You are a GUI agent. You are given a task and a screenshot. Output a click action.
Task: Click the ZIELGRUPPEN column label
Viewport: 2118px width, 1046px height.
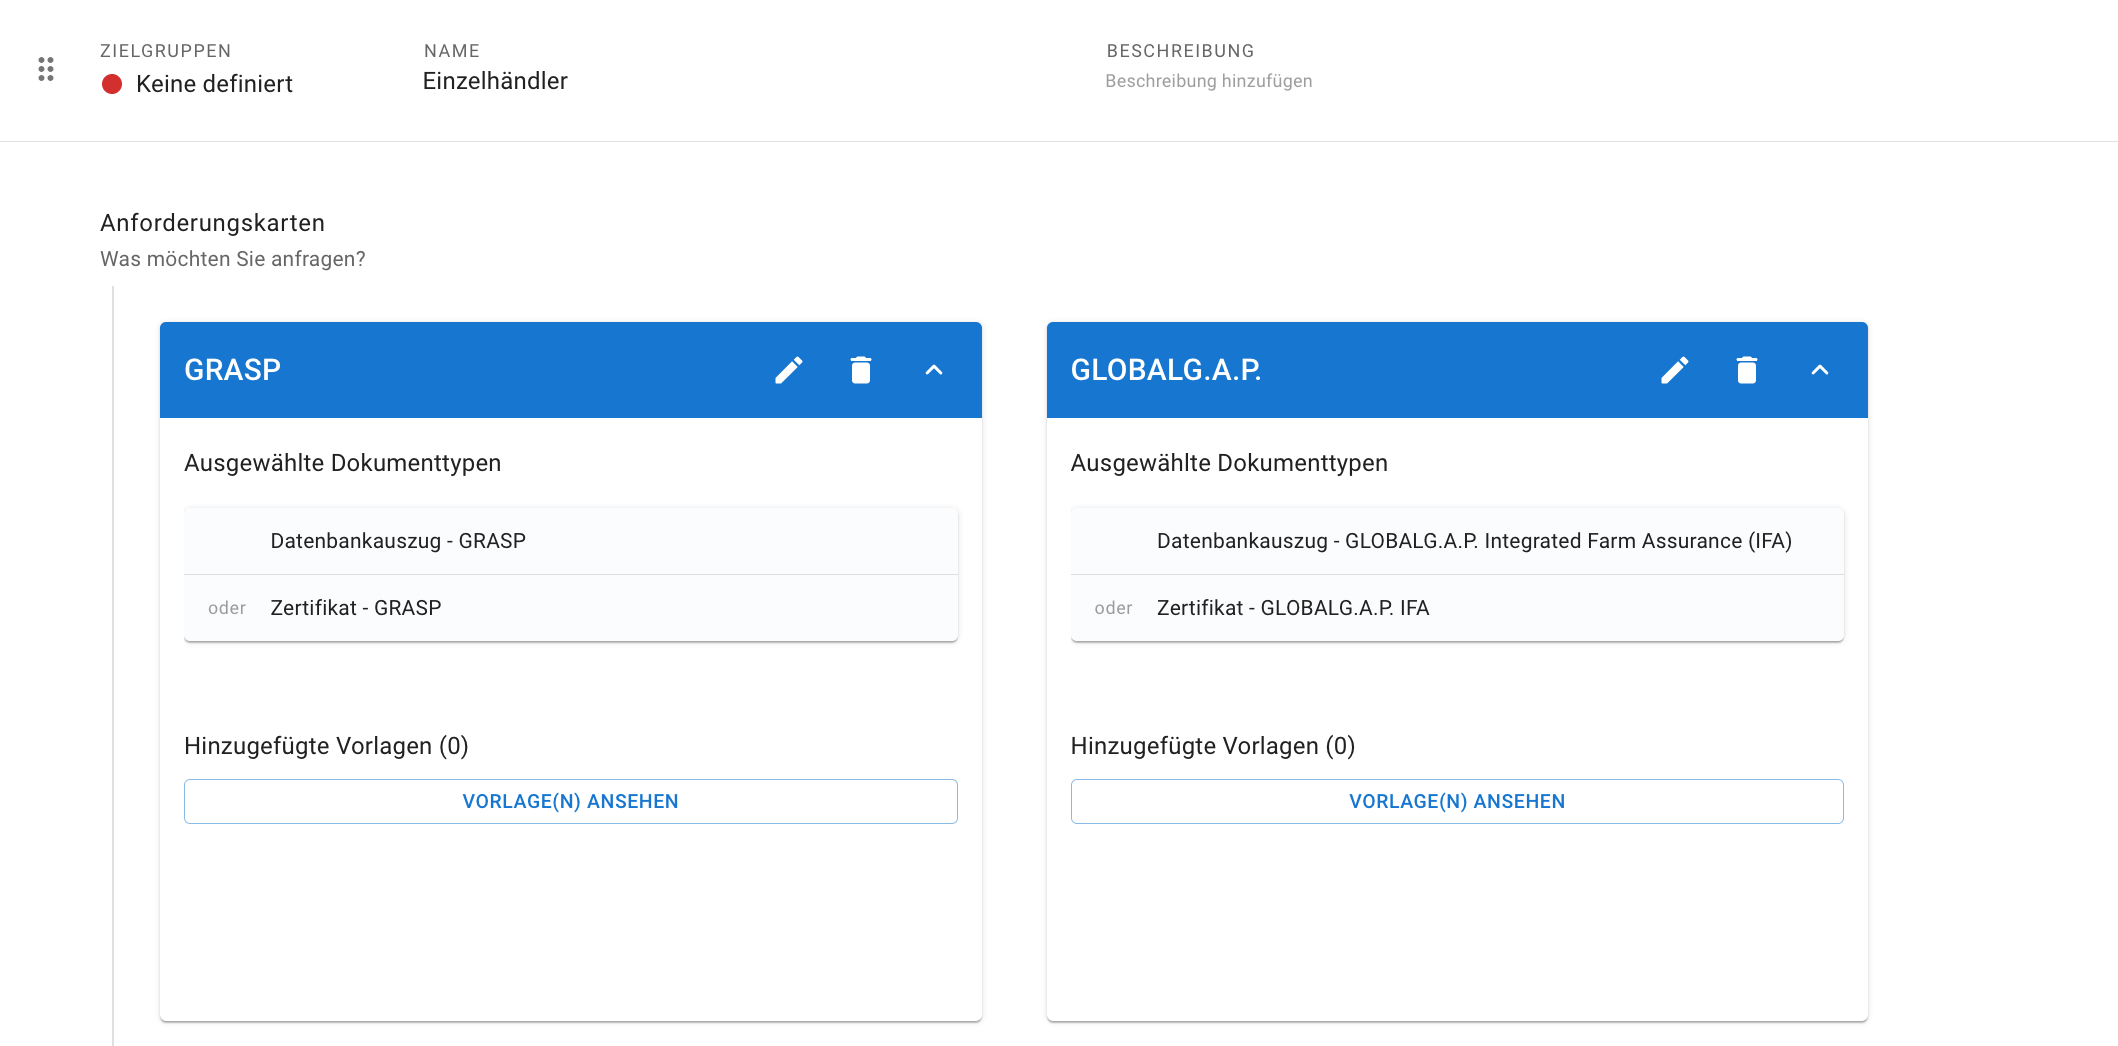[x=165, y=51]
